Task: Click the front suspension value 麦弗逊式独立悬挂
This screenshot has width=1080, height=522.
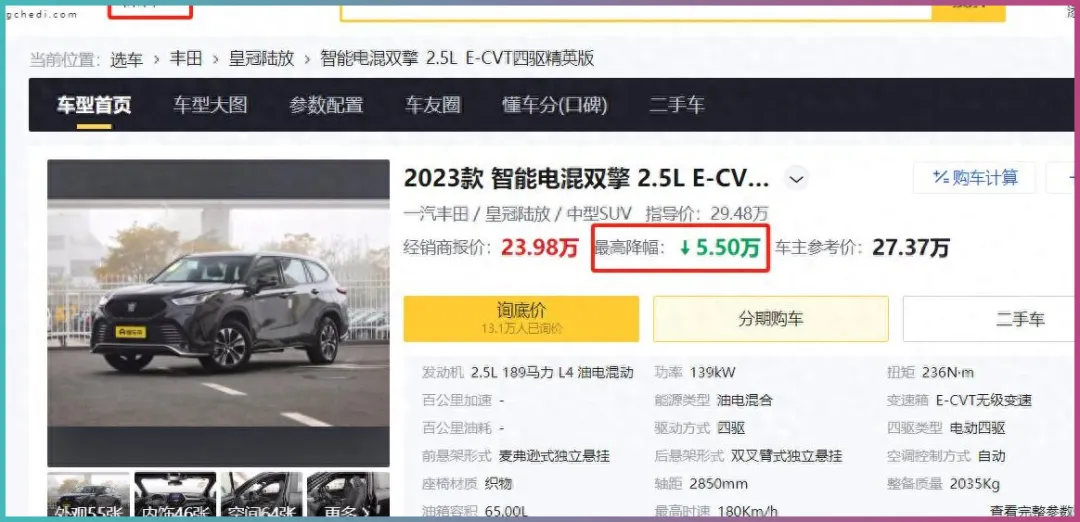Action: click(554, 456)
